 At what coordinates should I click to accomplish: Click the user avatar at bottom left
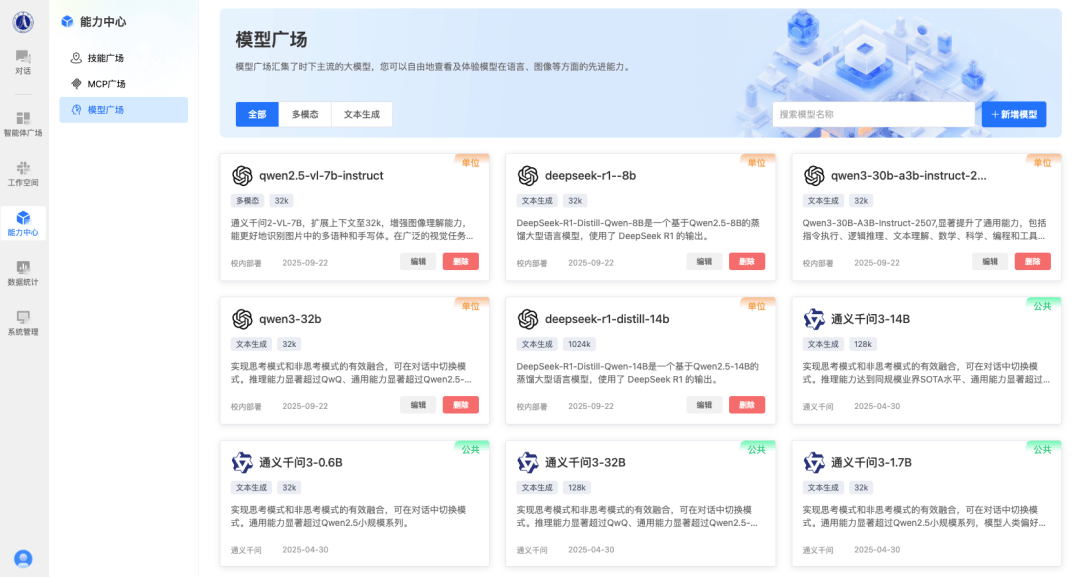[23, 558]
